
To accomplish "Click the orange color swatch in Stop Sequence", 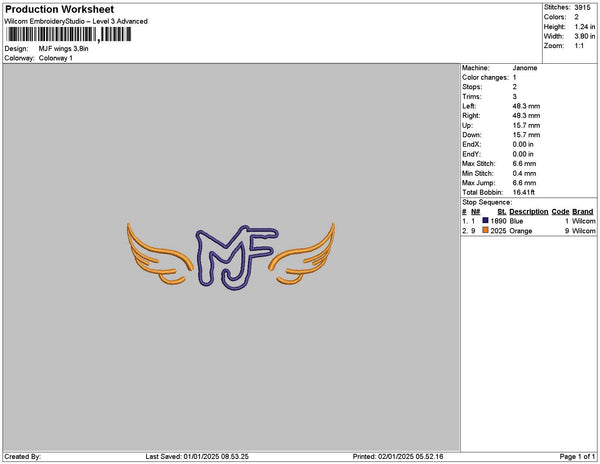I will (x=485, y=230).
